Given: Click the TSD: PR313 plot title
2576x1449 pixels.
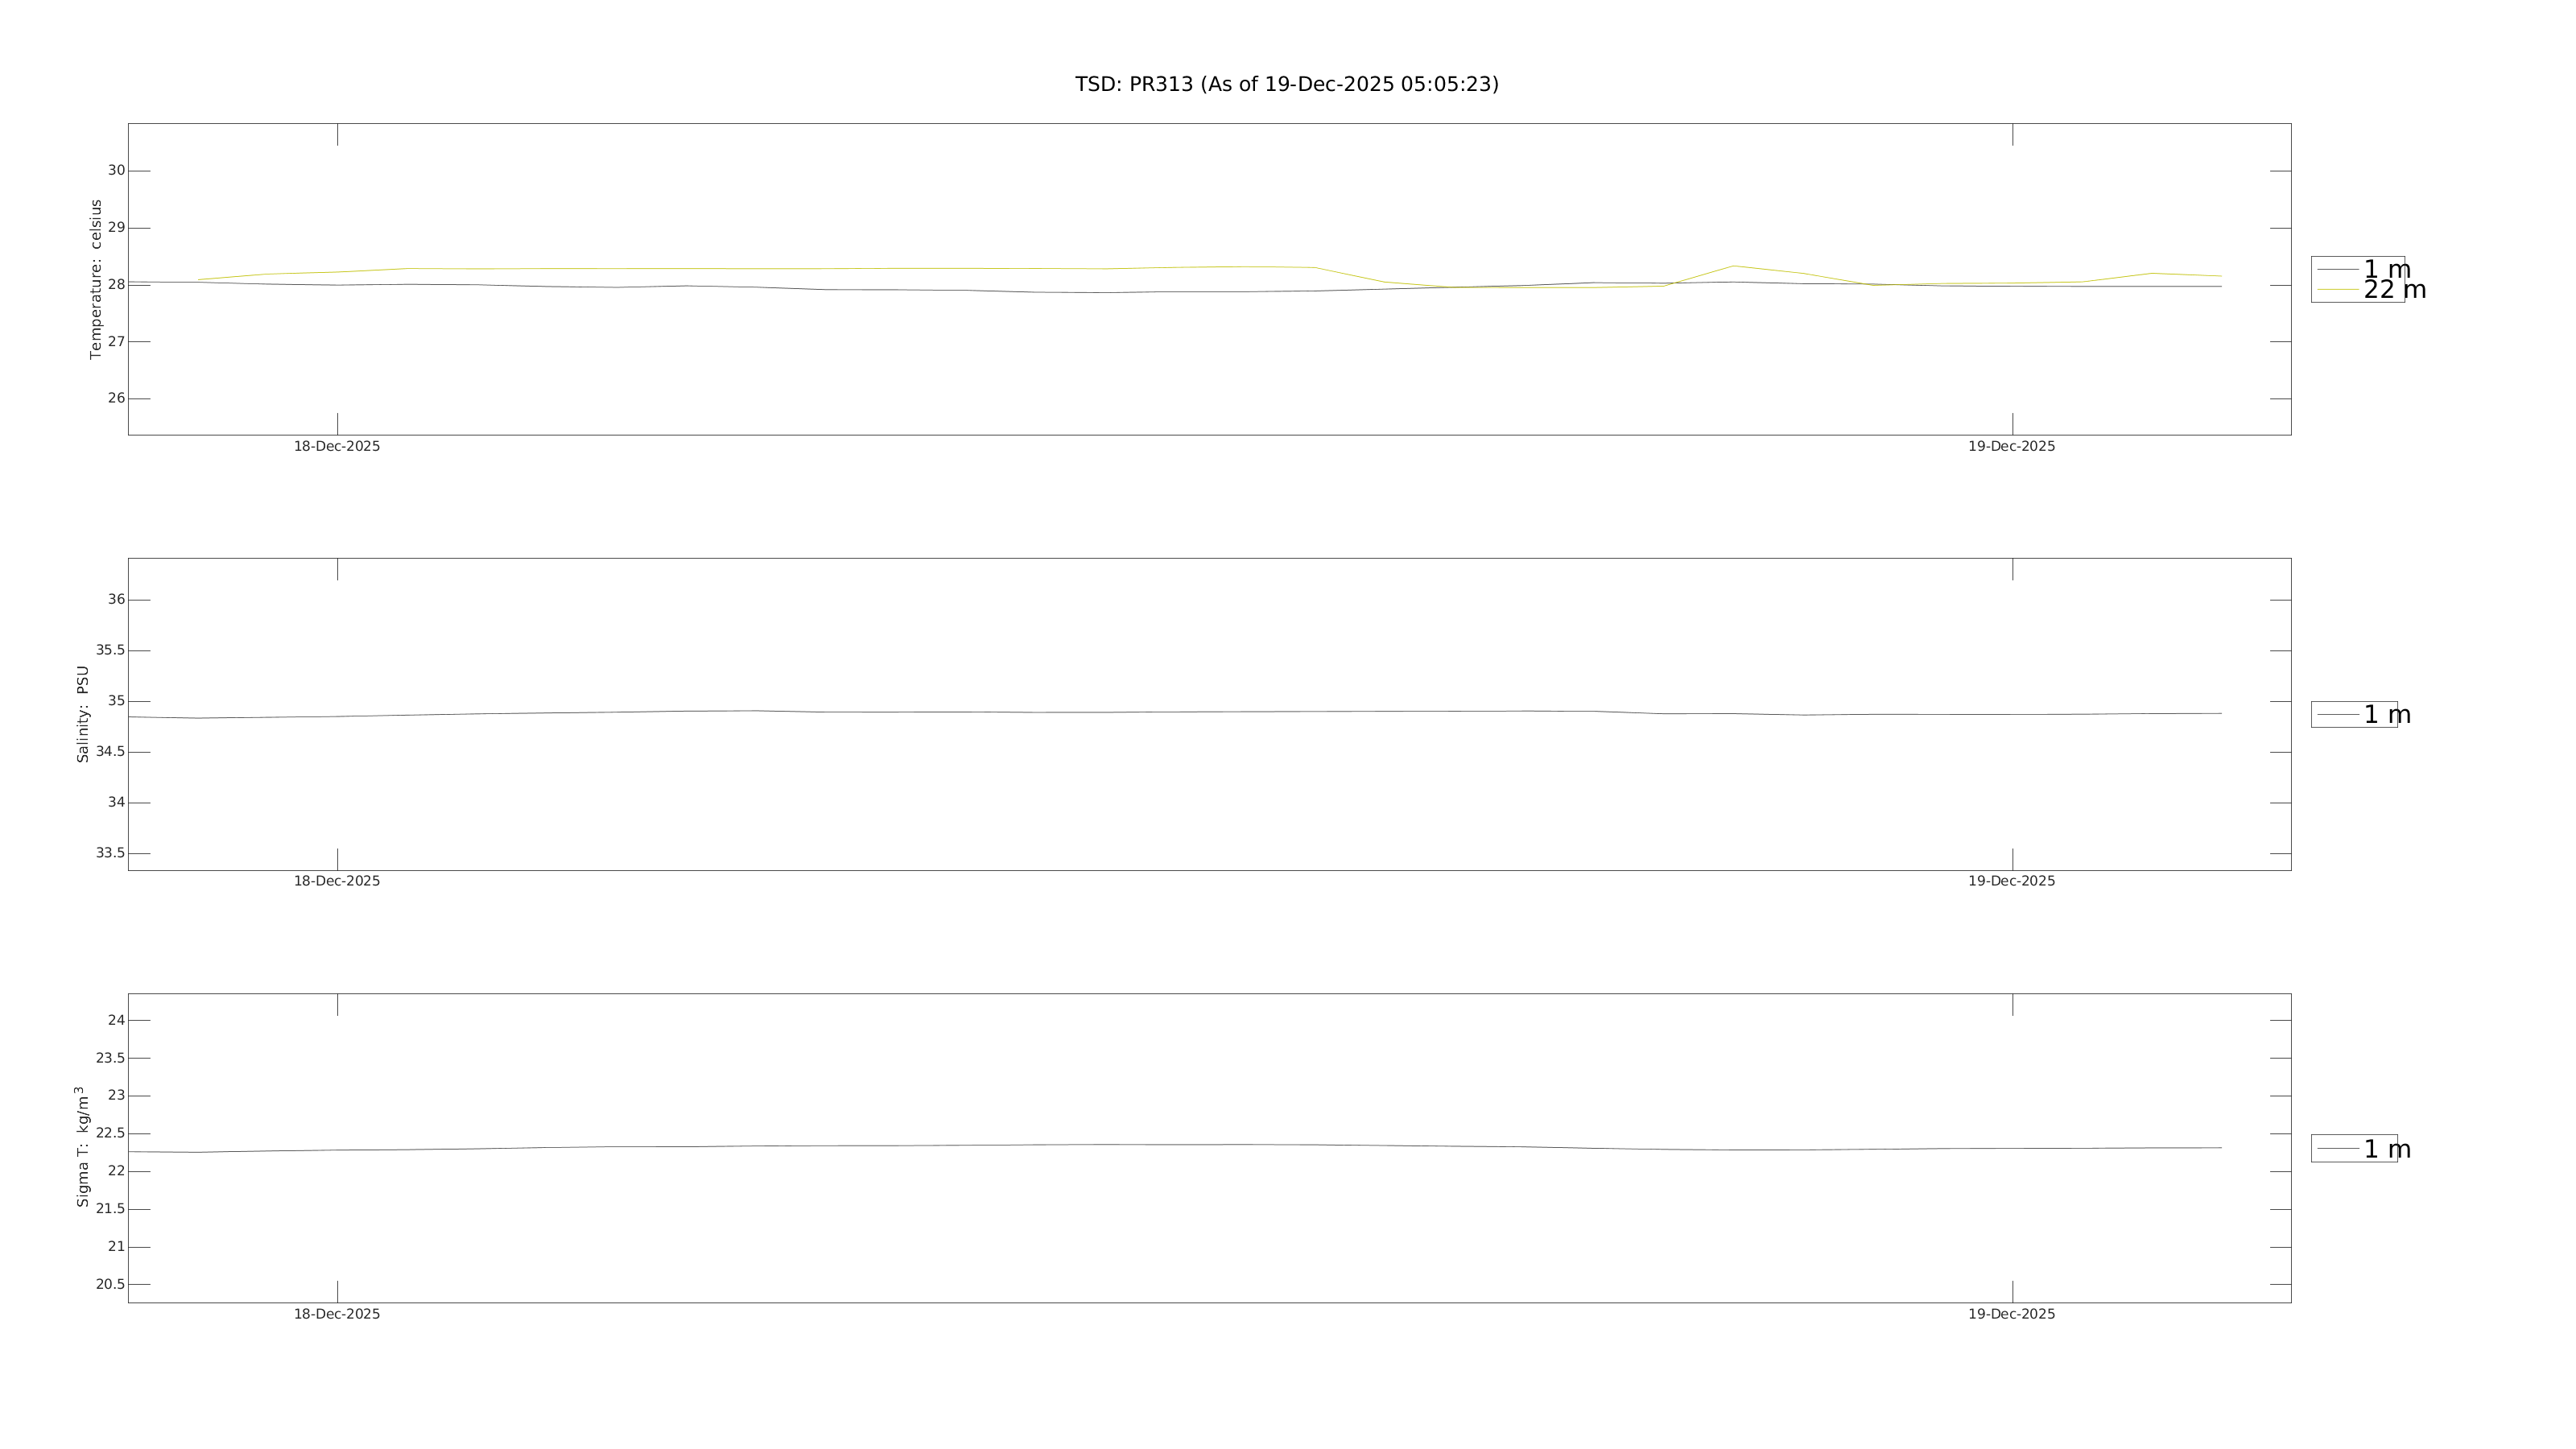Looking at the screenshot, I should tap(1286, 85).
